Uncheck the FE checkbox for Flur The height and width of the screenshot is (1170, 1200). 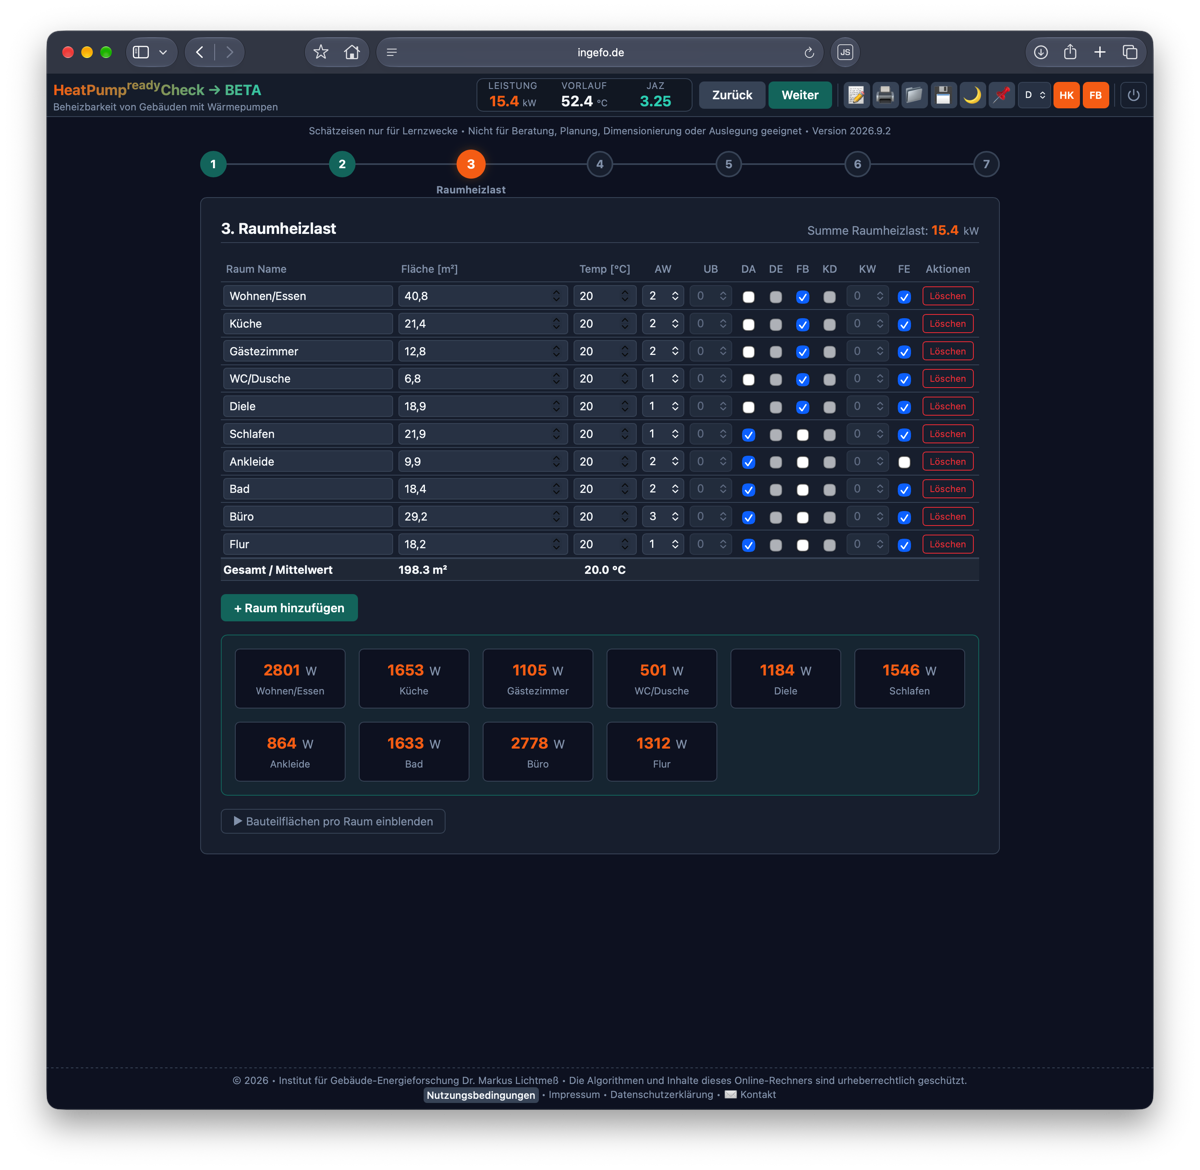904,545
